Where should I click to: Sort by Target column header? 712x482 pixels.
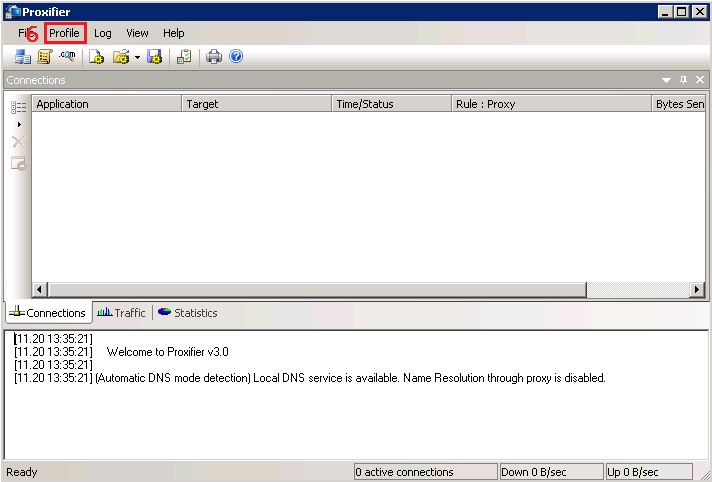point(257,104)
